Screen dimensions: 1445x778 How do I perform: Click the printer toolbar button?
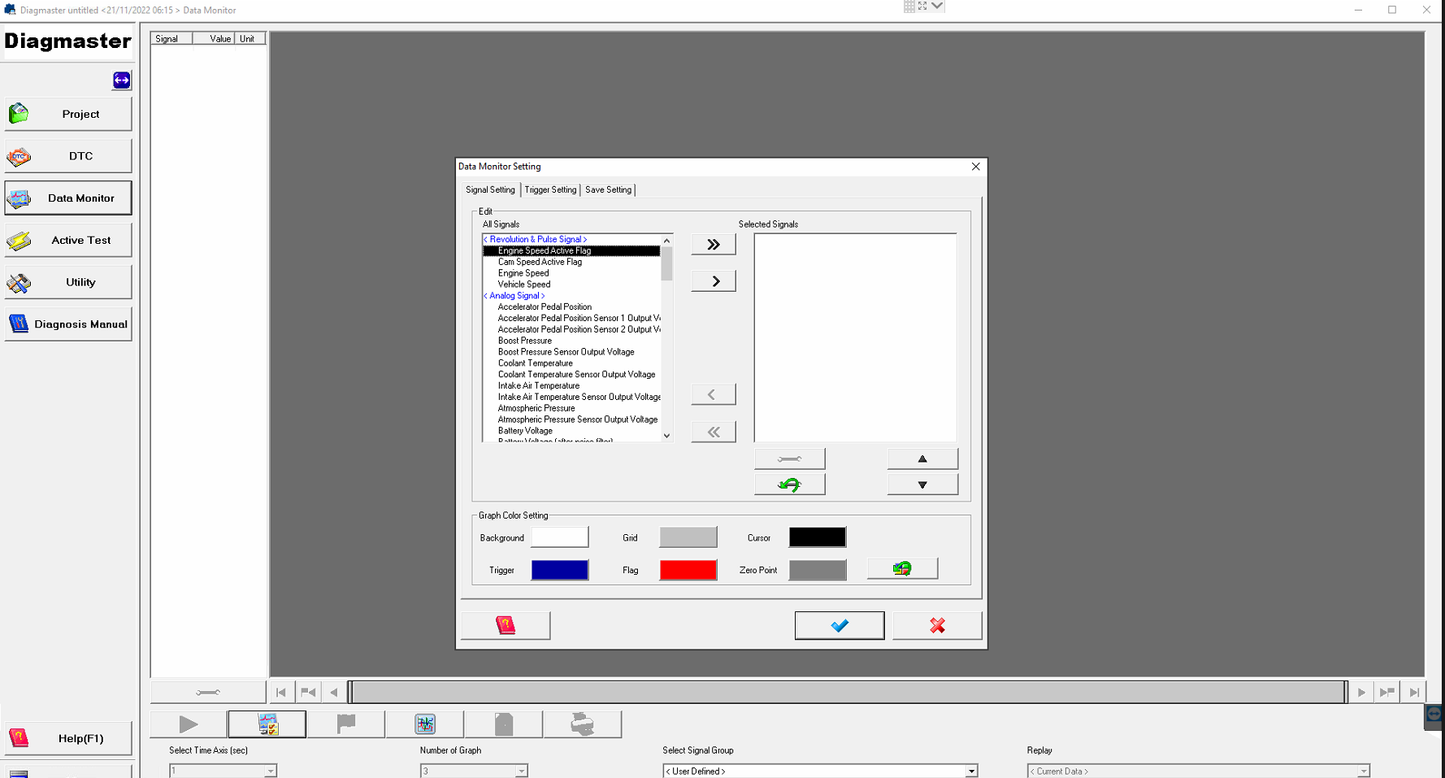pos(583,724)
